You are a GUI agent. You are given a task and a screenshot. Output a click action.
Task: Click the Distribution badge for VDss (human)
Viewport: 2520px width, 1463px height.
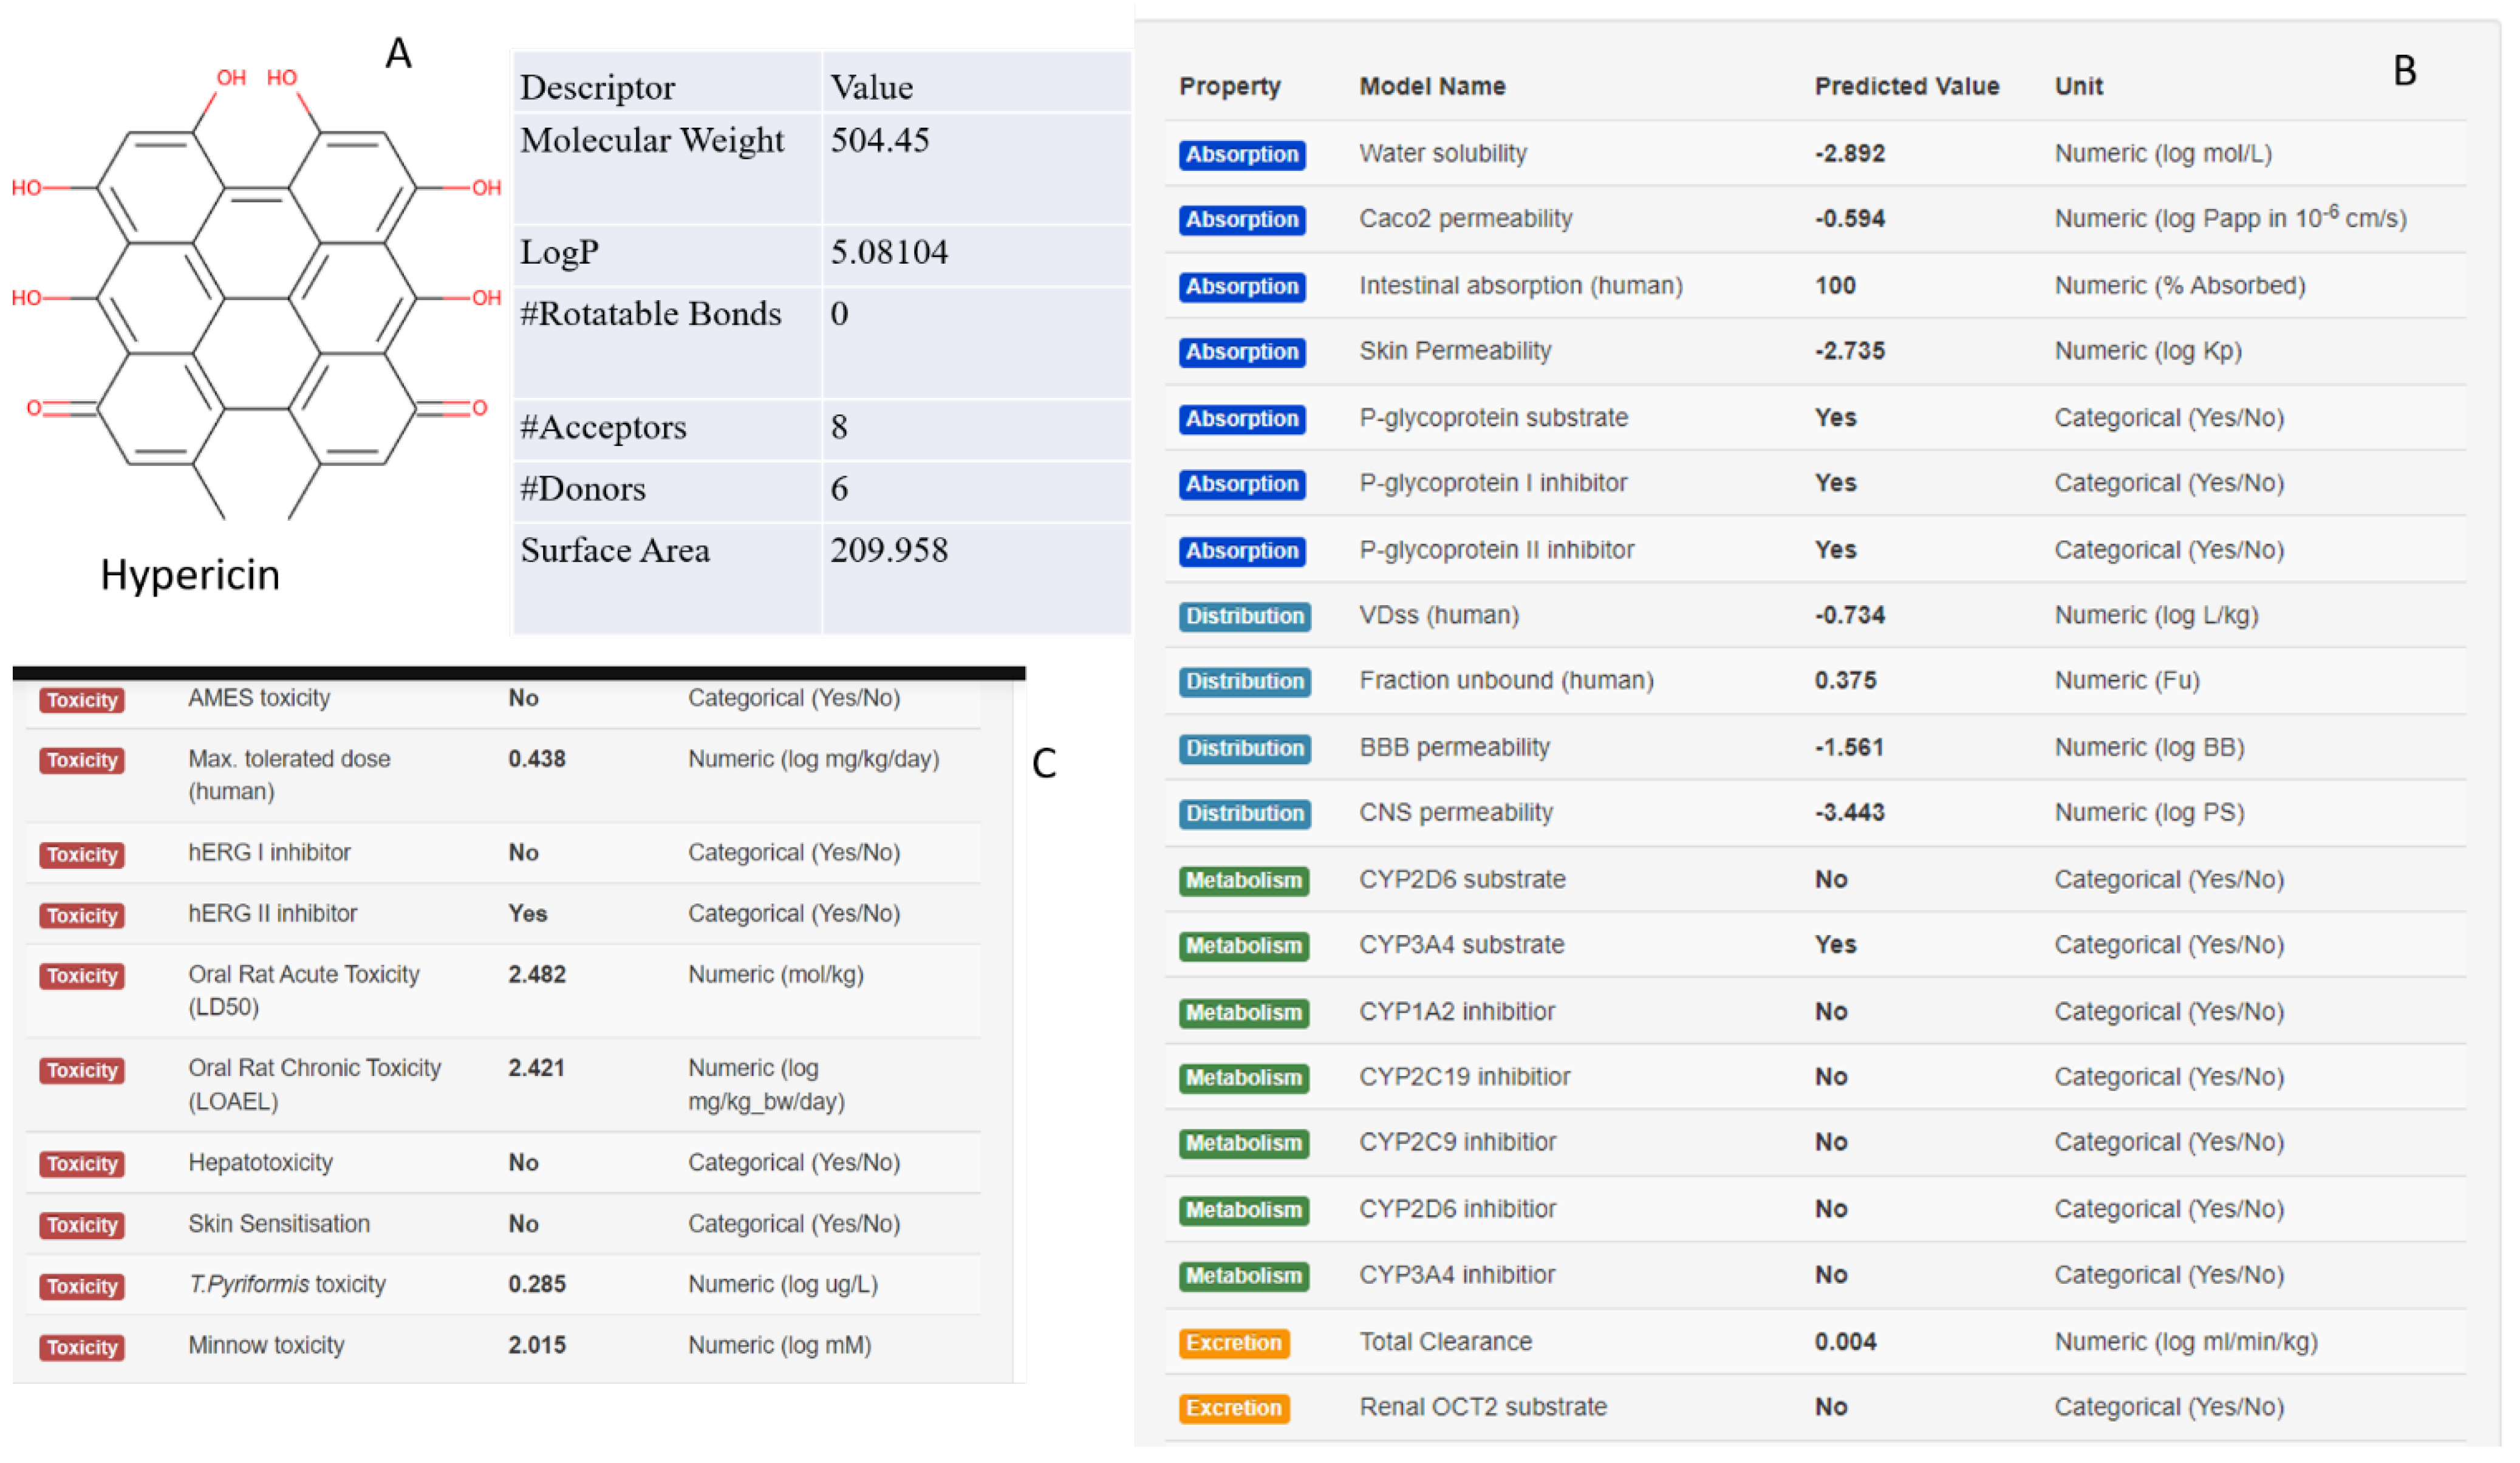(1244, 616)
